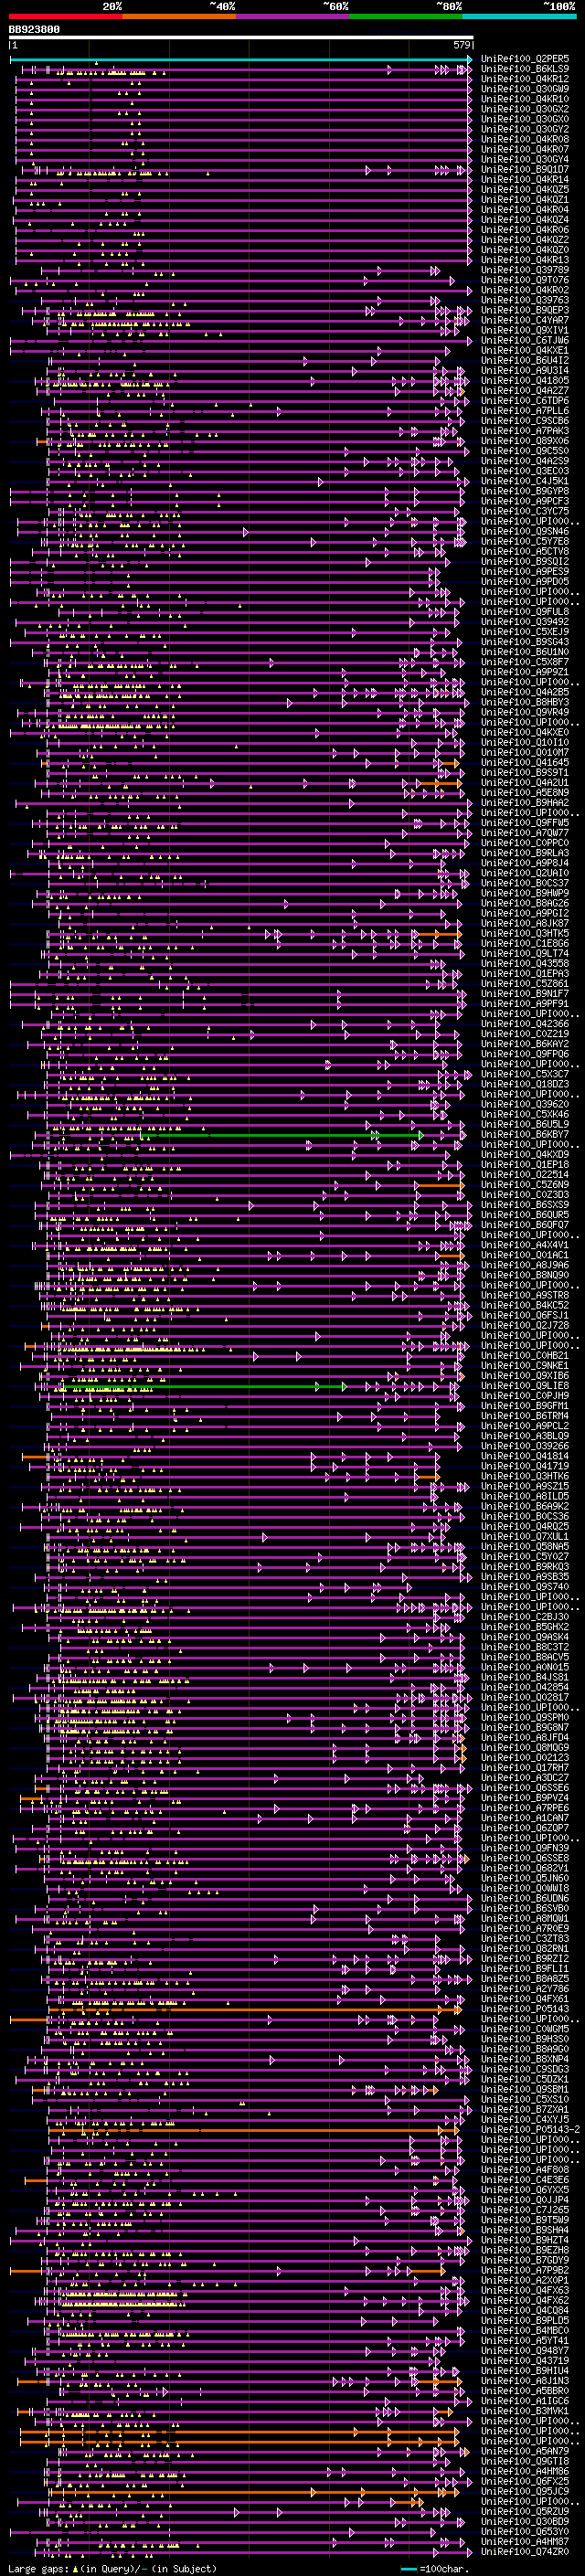The image size is (585, 2576).
Task: Open hit UniRef100_Q2PER5
Action: 525,59
